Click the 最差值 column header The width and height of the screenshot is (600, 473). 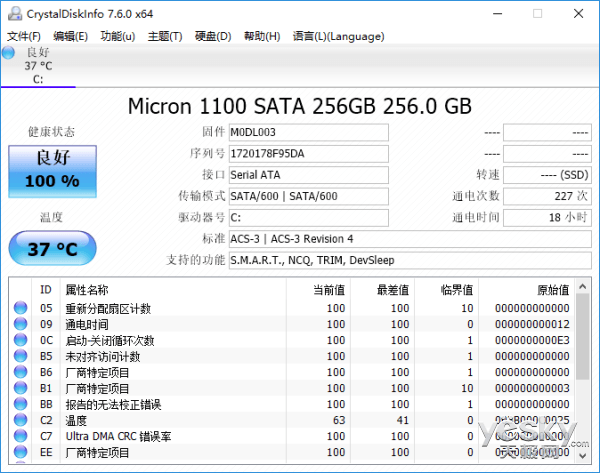[x=382, y=290]
